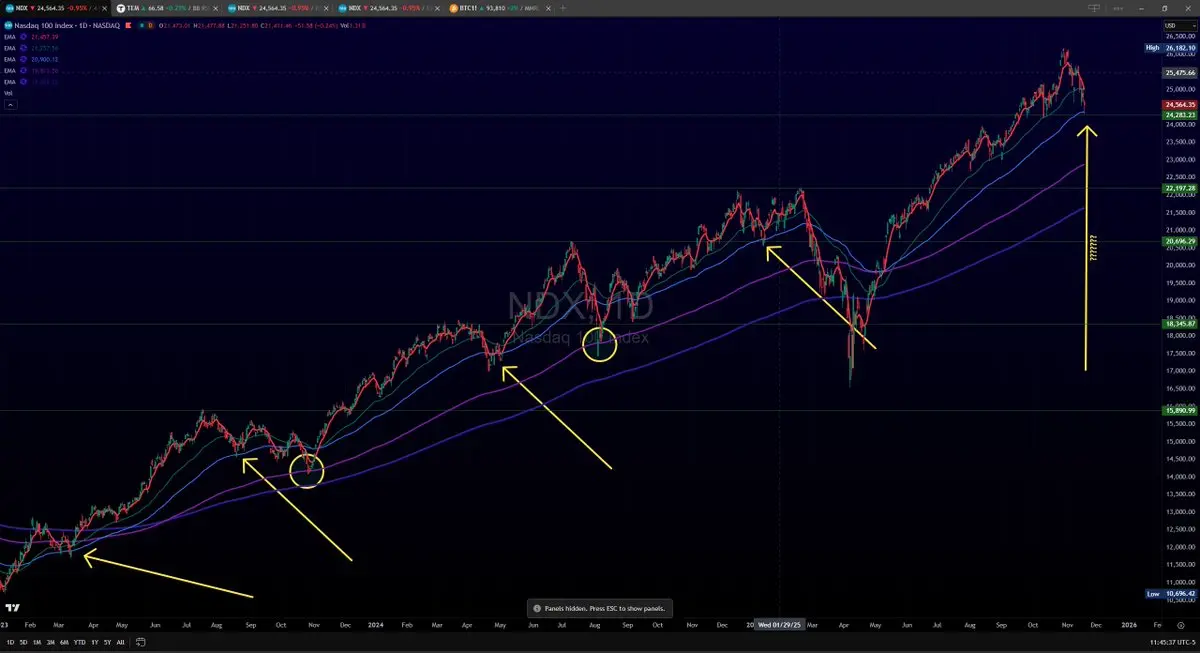1200x653 pixels.
Task: Set range to 1D
Action: point(10,642)
